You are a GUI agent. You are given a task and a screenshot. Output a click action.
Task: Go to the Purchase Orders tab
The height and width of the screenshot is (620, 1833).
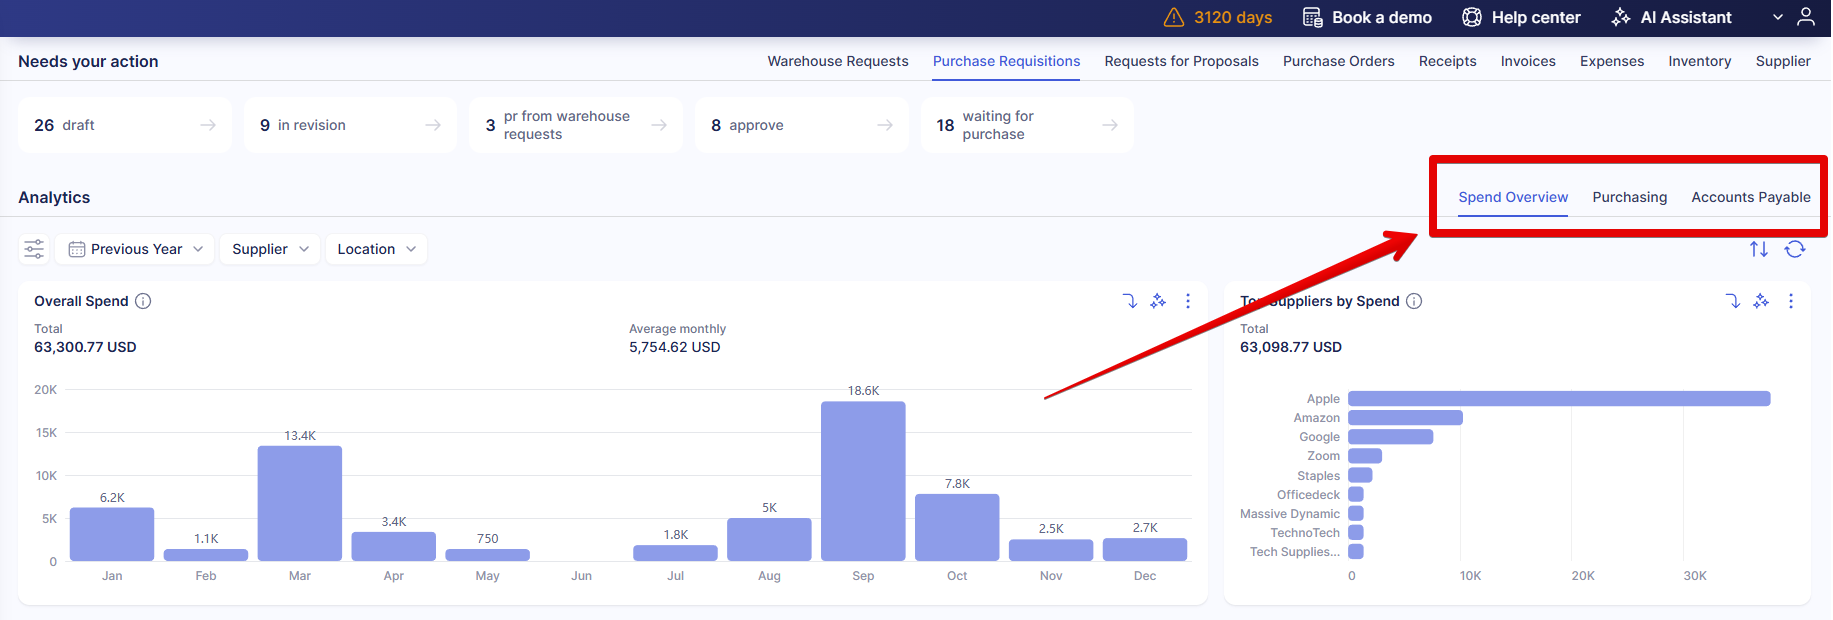[x=1338, y=61]
